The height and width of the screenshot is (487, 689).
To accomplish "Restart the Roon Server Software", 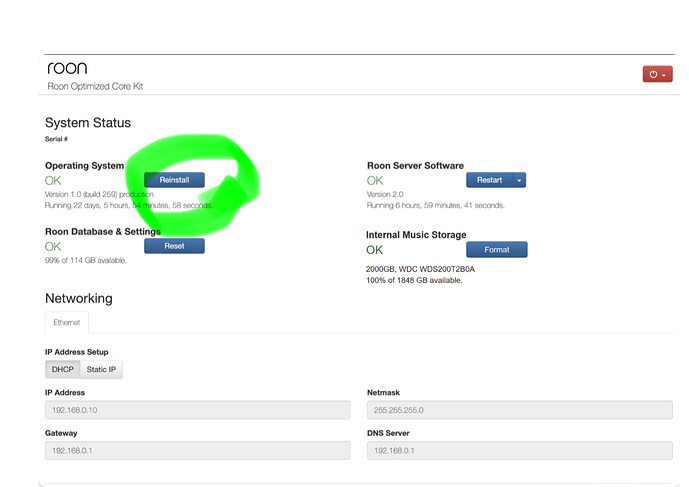I will (x=490, y=180).
